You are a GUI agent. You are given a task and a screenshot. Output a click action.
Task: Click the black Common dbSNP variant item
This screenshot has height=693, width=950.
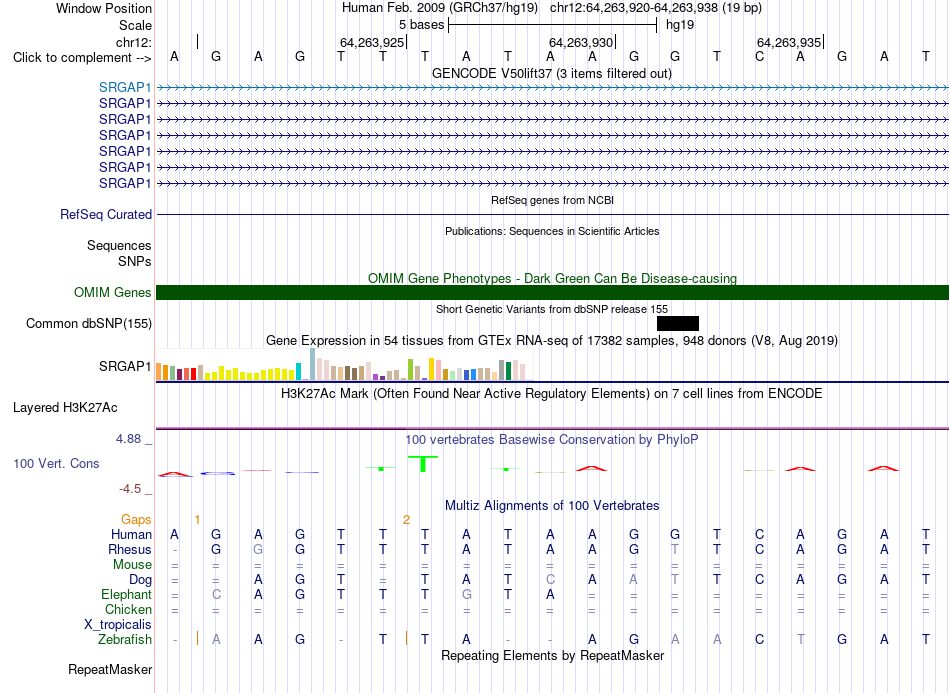click(x=677, y=323)
